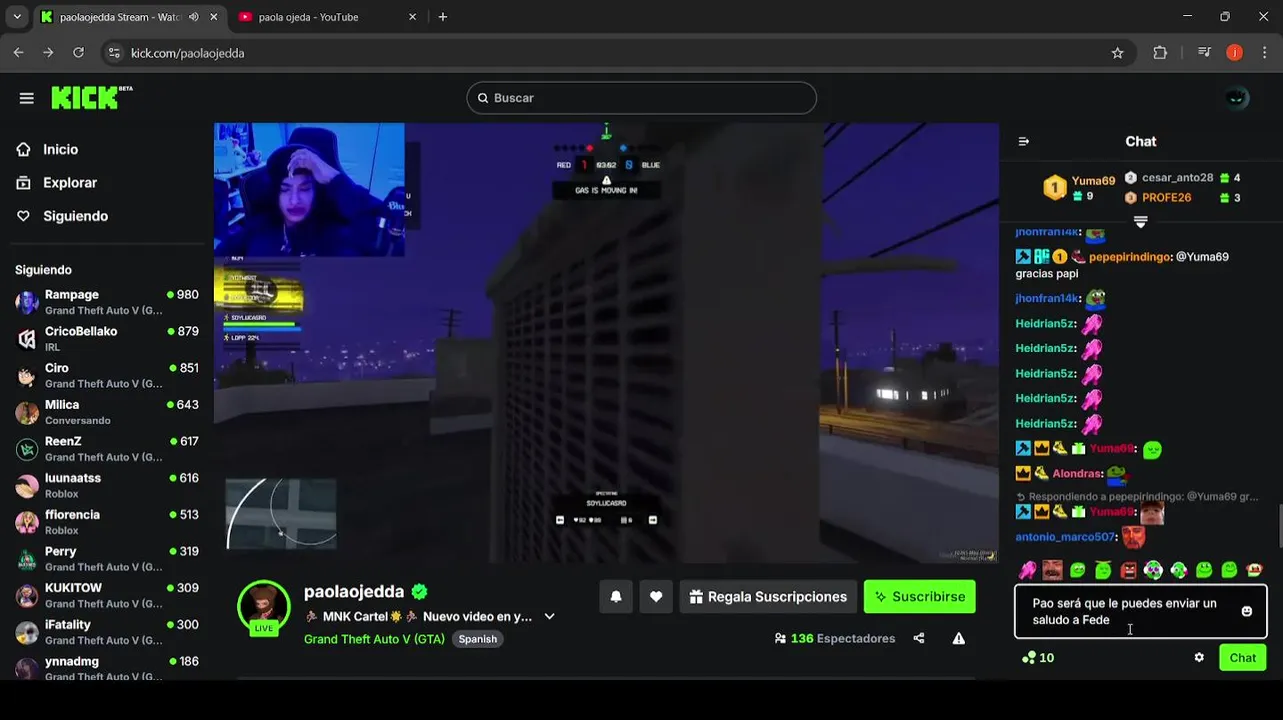The image size is (1283, 720).
Task: Go to Inicio in sidebar
Action: click(x=60, y=149)
